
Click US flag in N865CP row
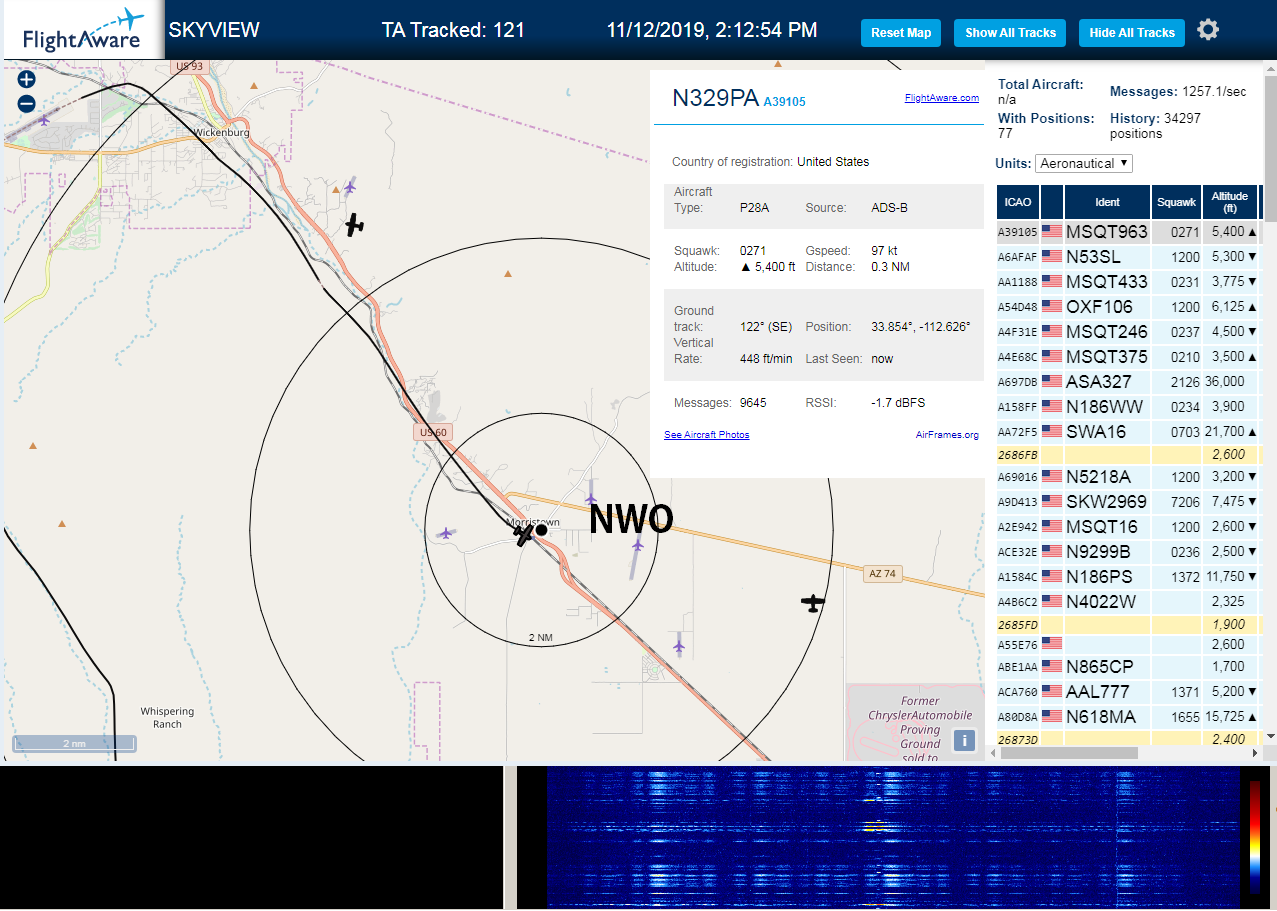coord(1052,667)
